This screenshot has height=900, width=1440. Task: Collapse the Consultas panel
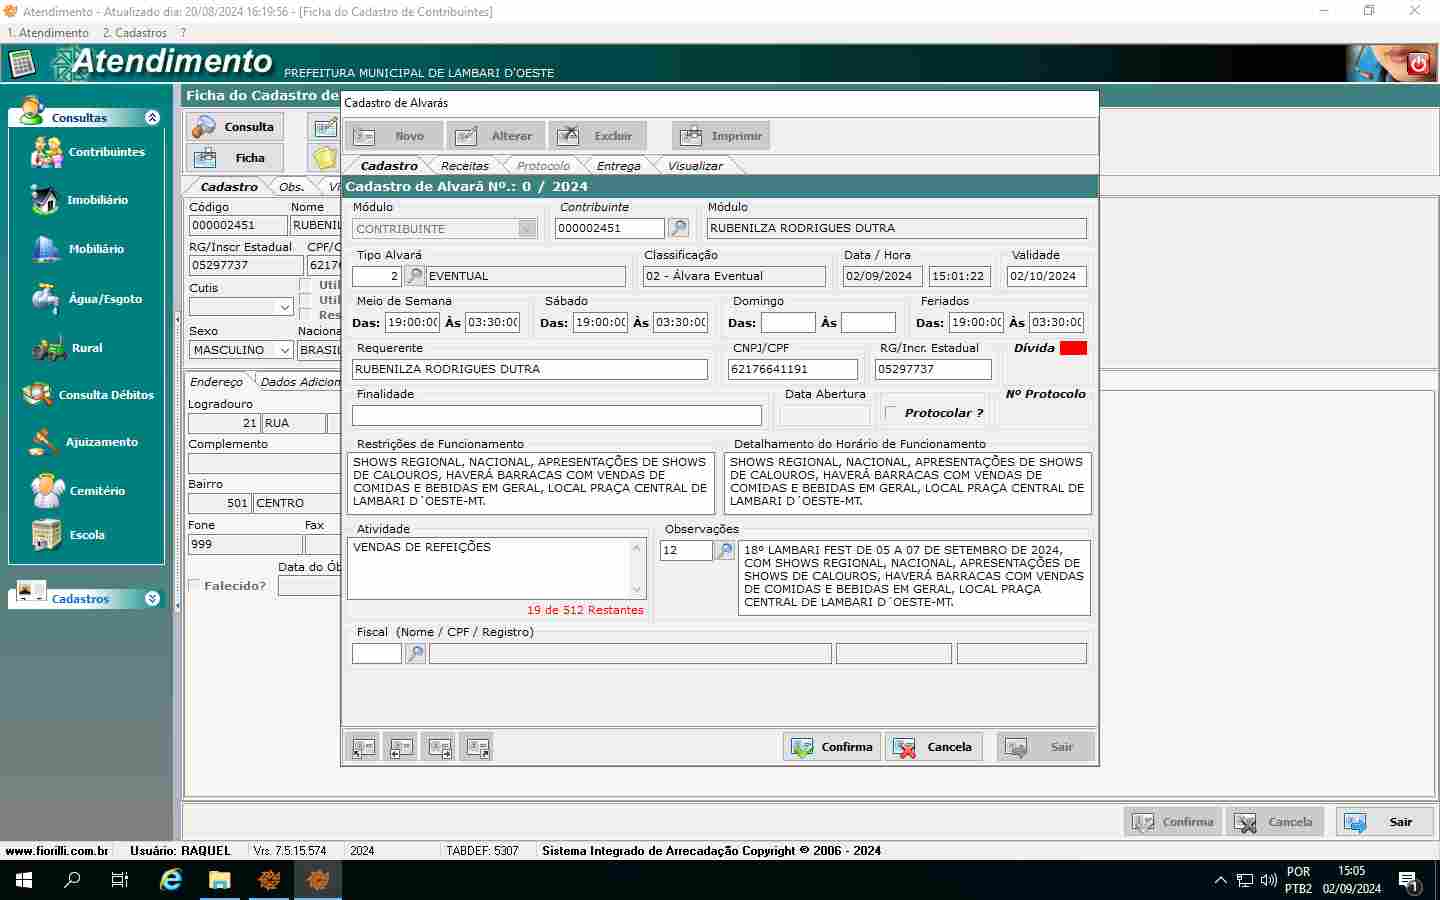click(152, 117)
